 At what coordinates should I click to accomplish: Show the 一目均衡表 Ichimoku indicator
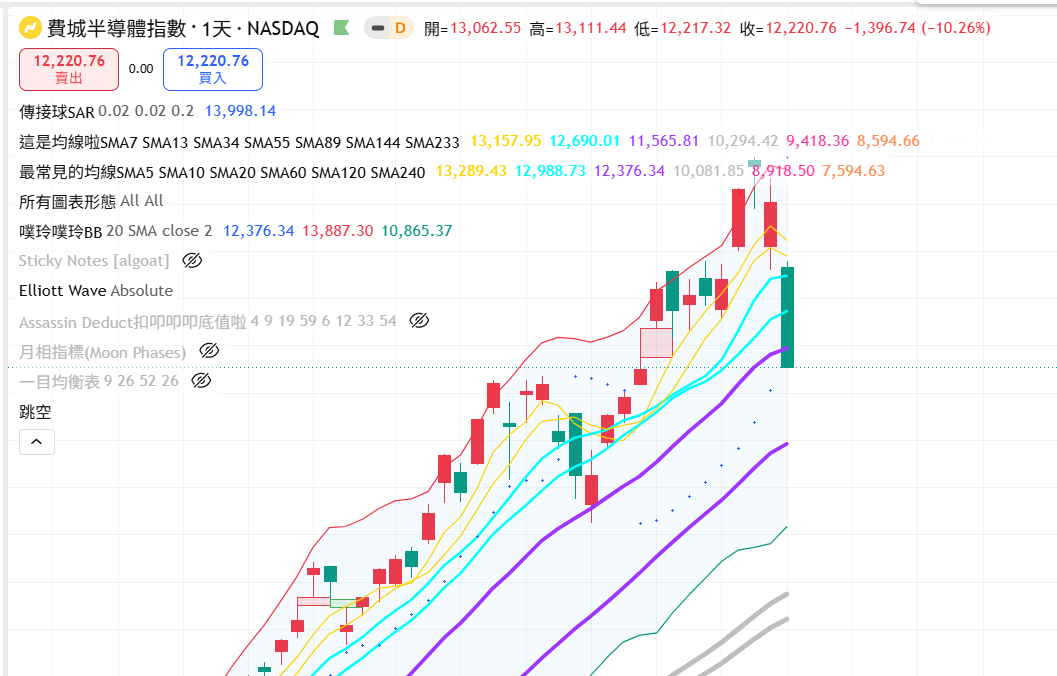[x=201, y=381]
